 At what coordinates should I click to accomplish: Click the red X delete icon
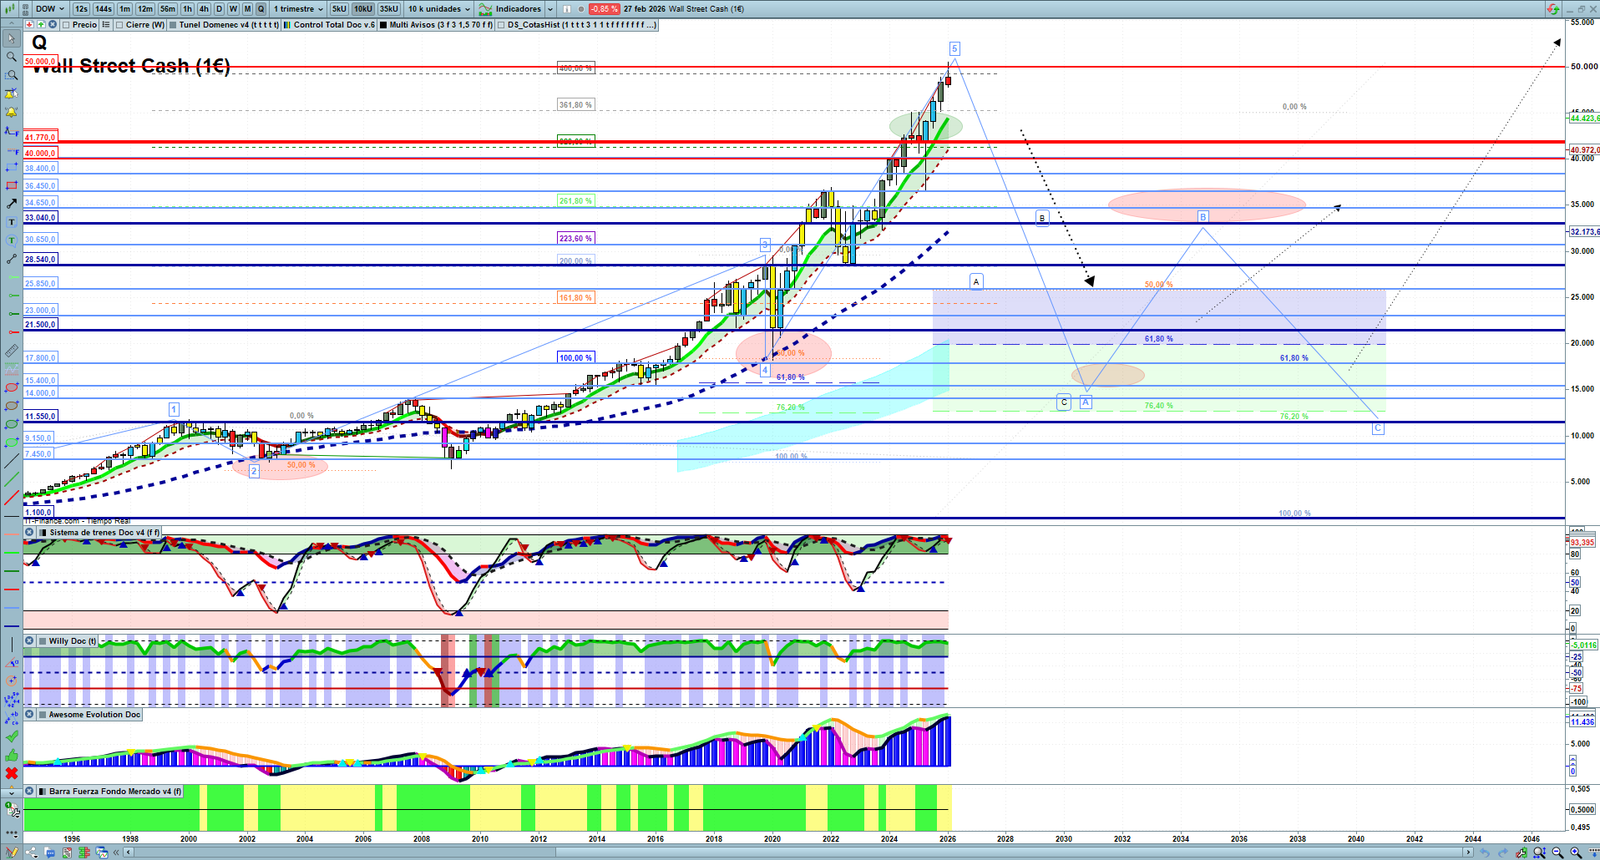pyautogui.click(x=11, y=773)
